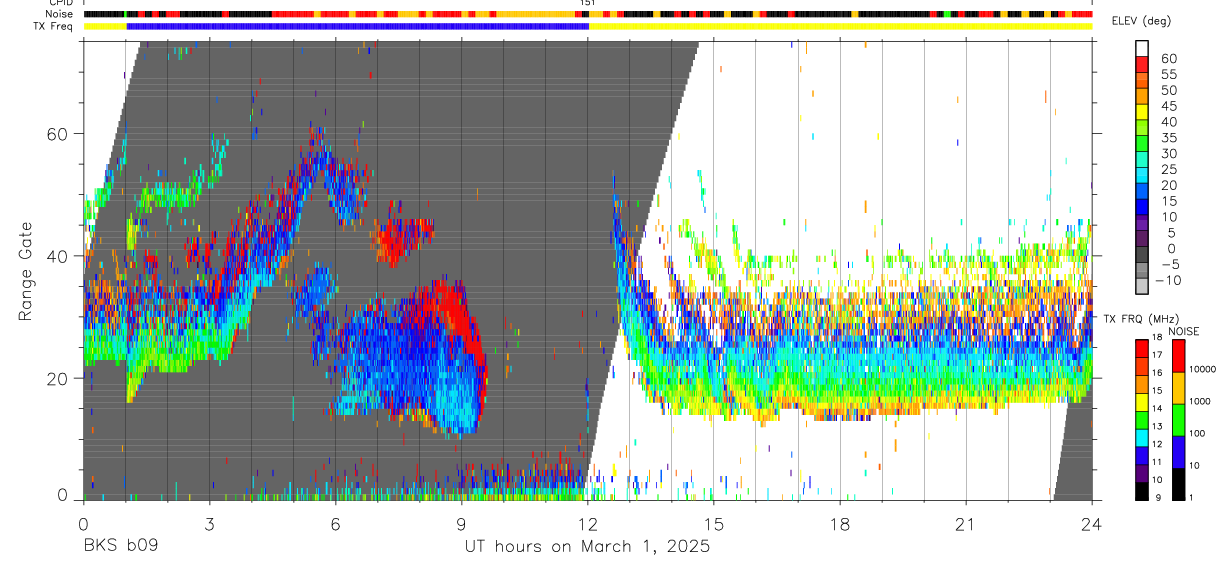Click the 'TX FRQ (MHz)' legend title
Screen dimensions: 1228x567
(1140, 319)
